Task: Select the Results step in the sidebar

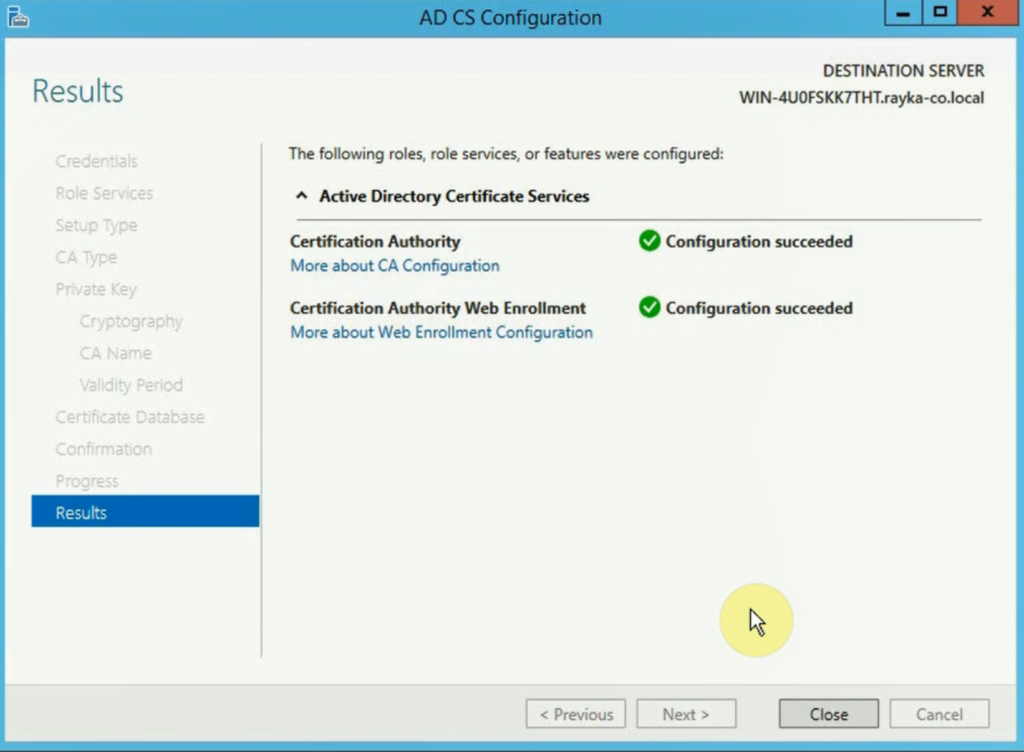Action: [145, 512]
